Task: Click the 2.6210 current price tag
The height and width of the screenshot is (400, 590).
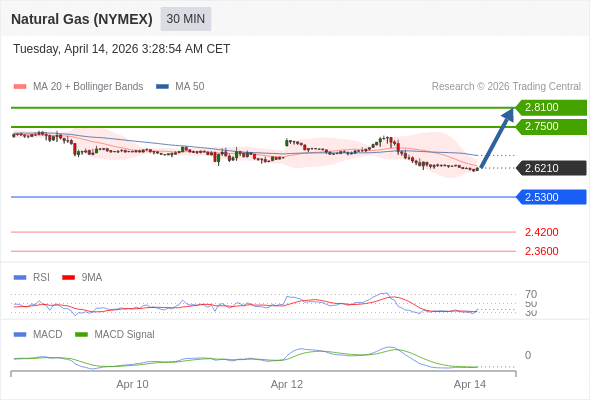Action: click(551, 168)
